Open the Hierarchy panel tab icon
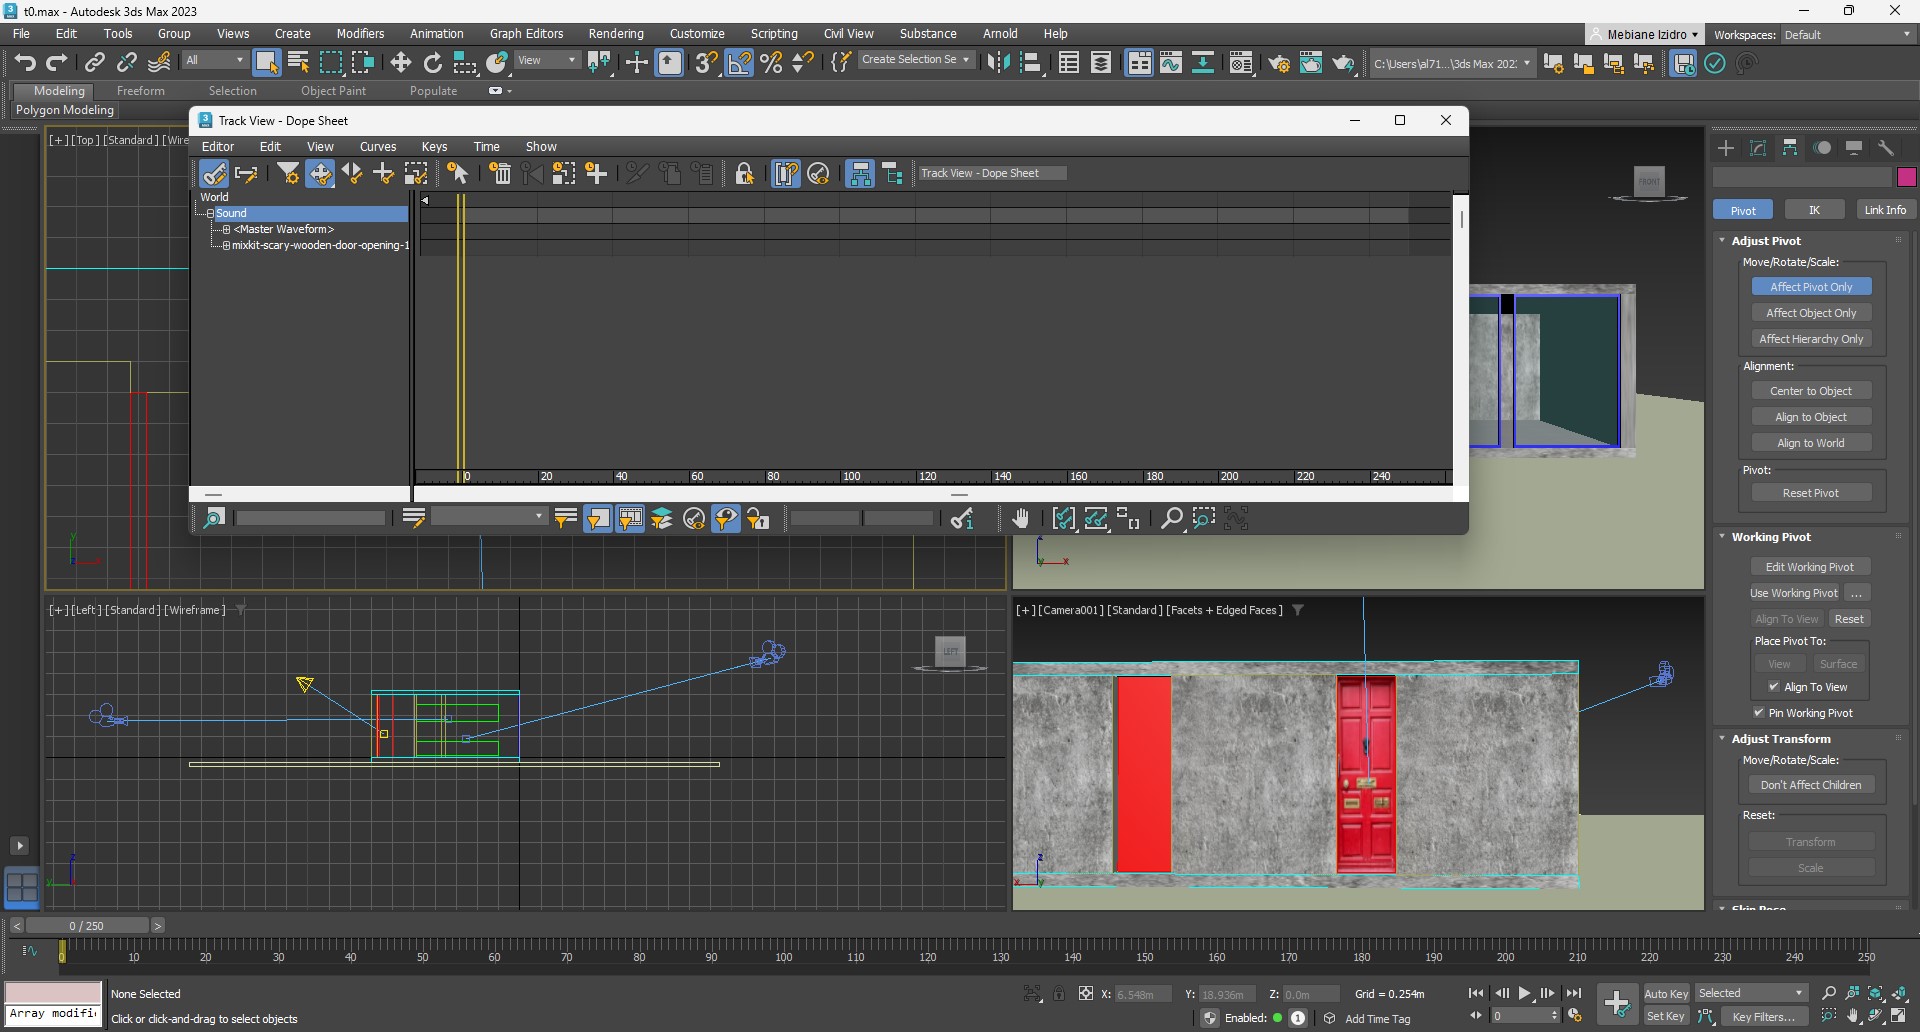 pyautogui.click(x=1790, y=148)
